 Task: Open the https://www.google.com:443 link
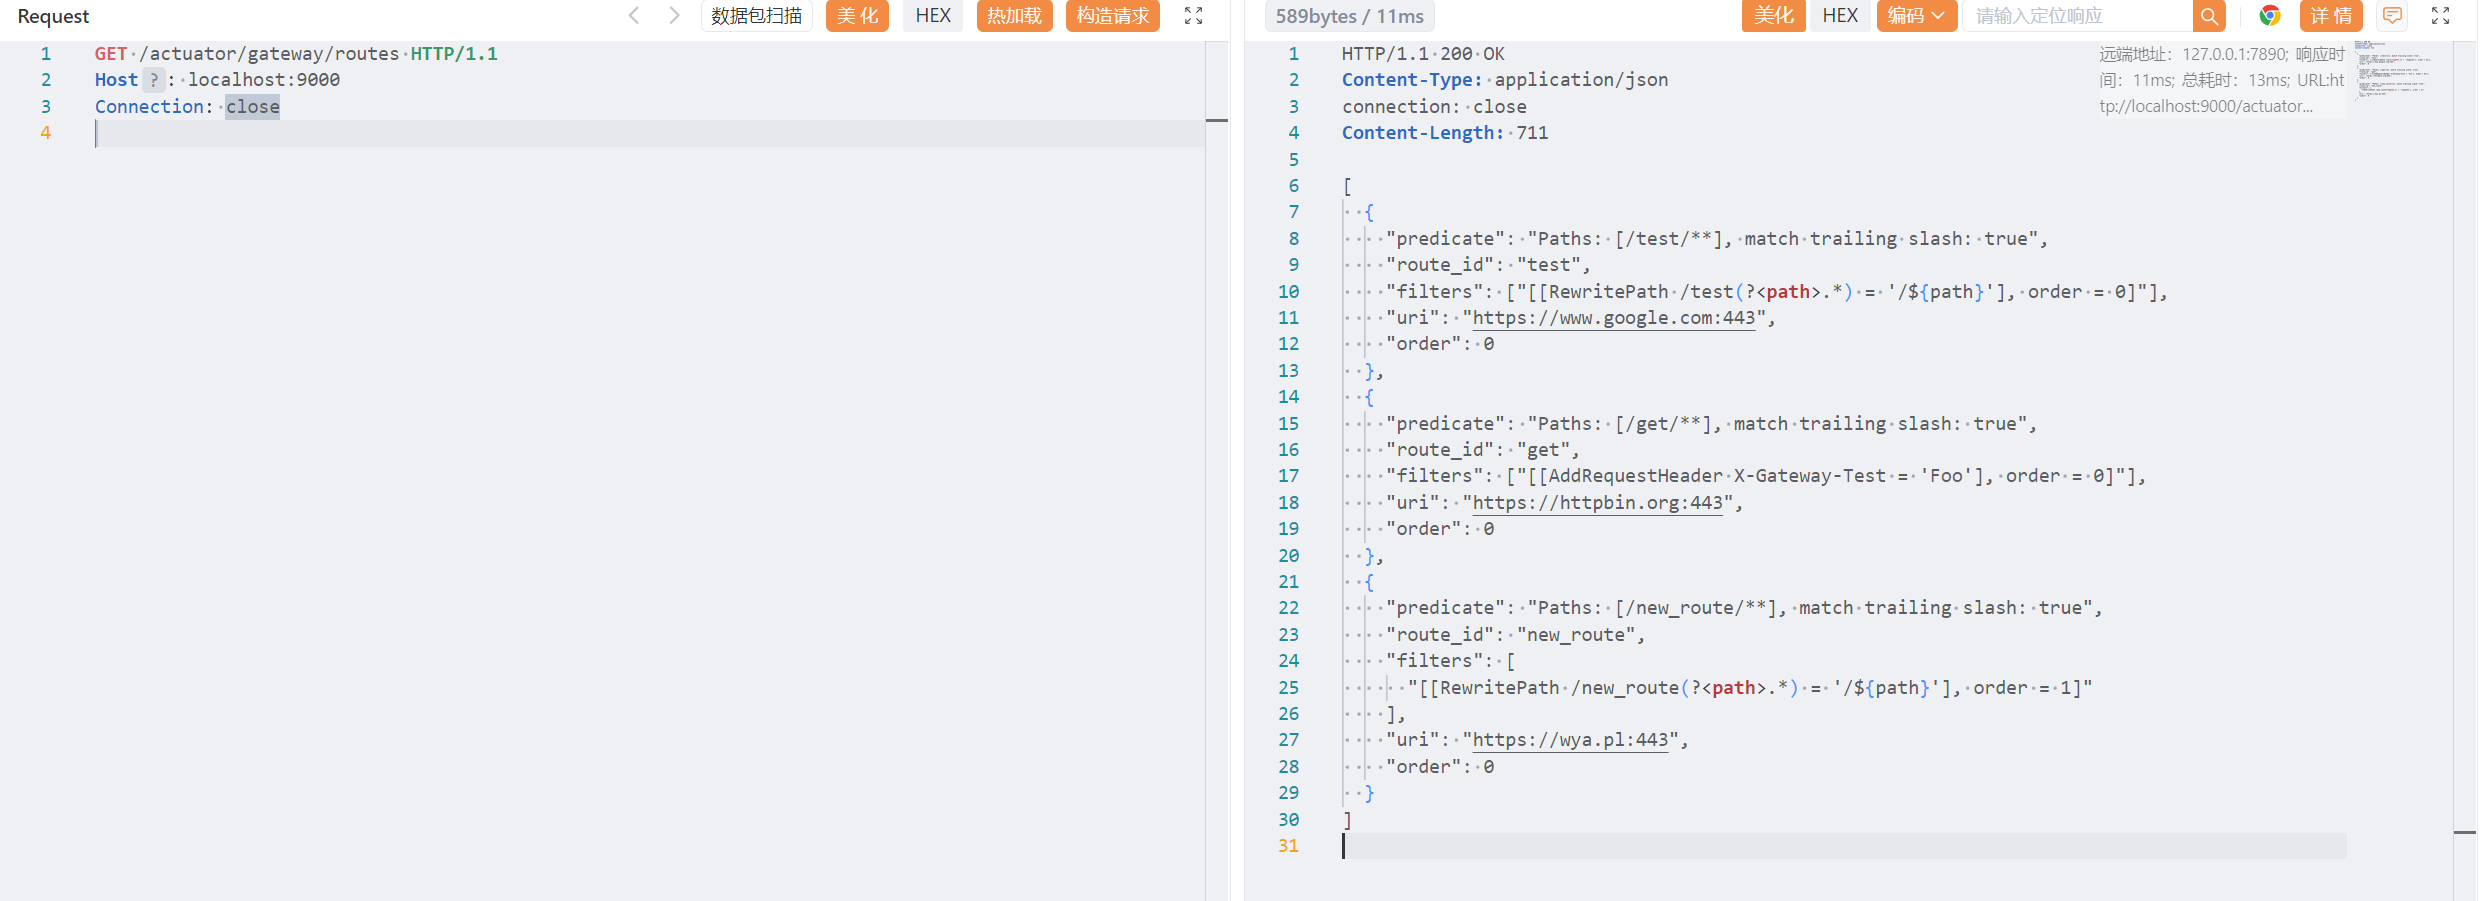(x=1614, y=318)
